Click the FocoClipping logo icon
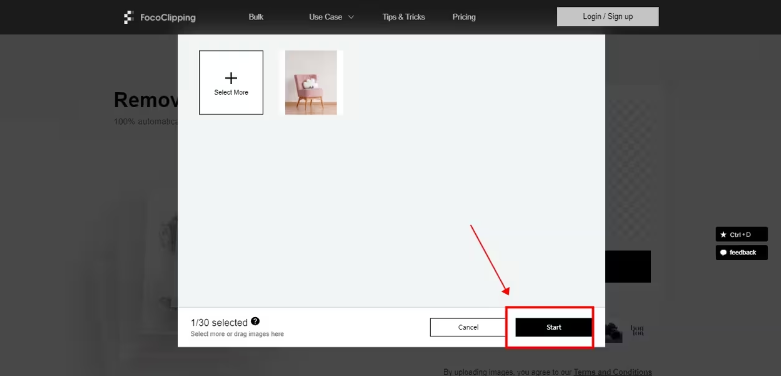Viewport: 781px width, 376px height. (129, 17)
